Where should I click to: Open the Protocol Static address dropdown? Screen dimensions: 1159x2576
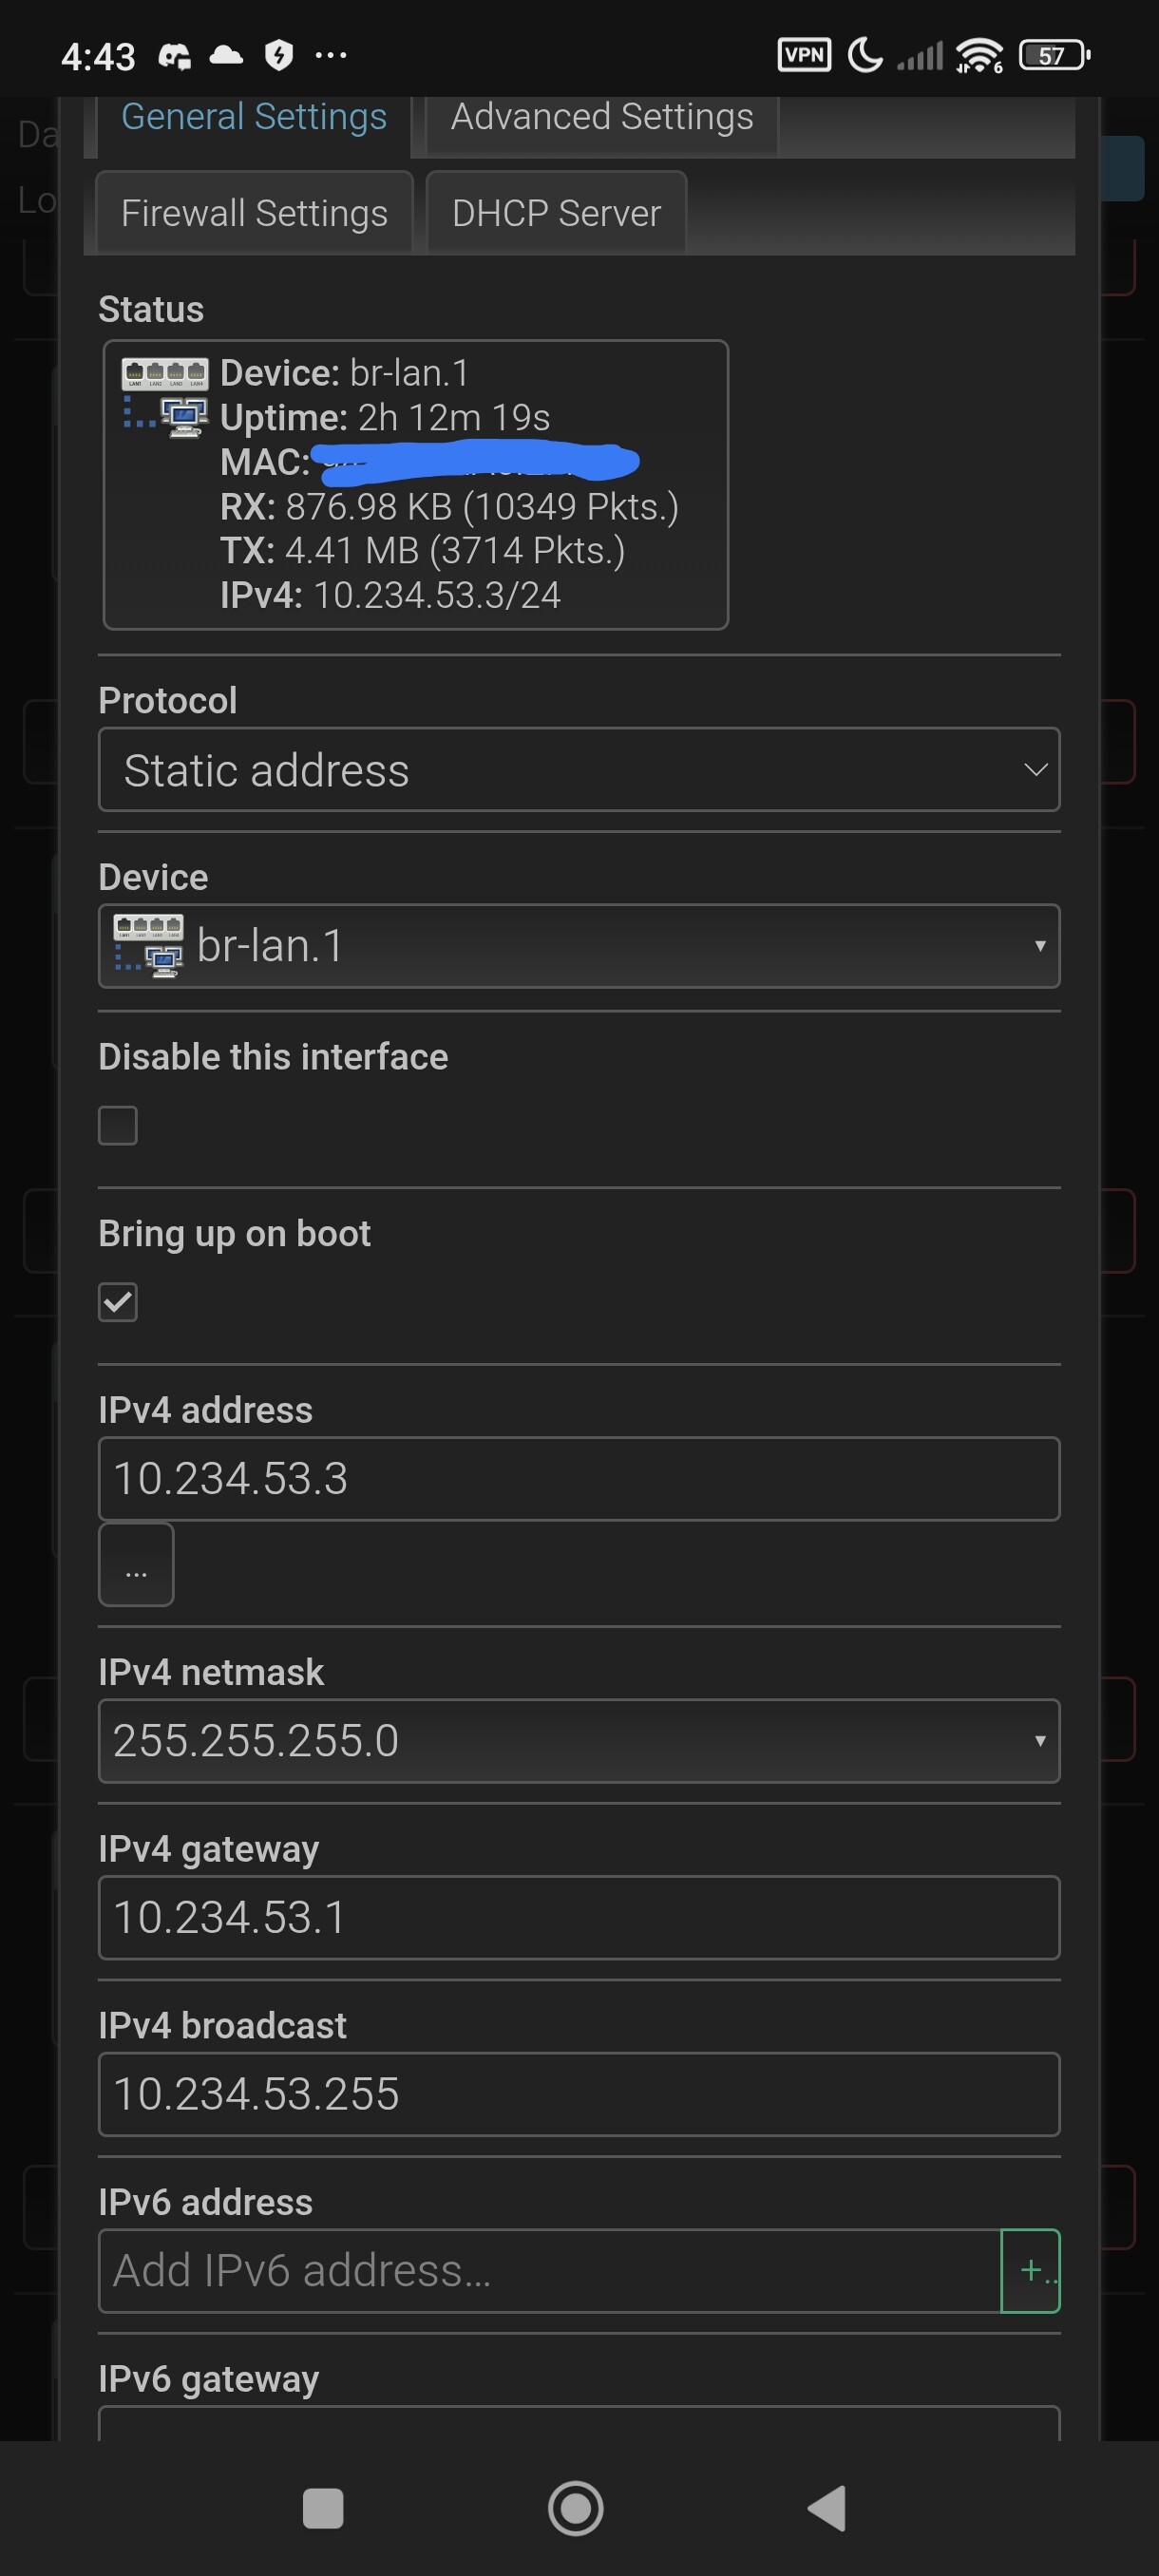coord(579,769)
